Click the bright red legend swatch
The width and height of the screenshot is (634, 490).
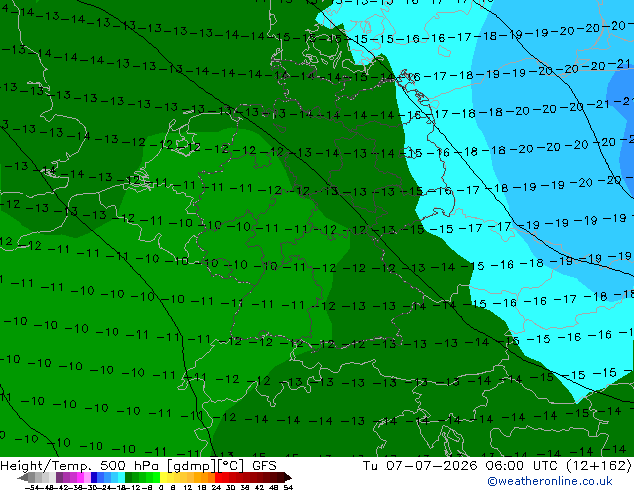click(x=218, y=477)
